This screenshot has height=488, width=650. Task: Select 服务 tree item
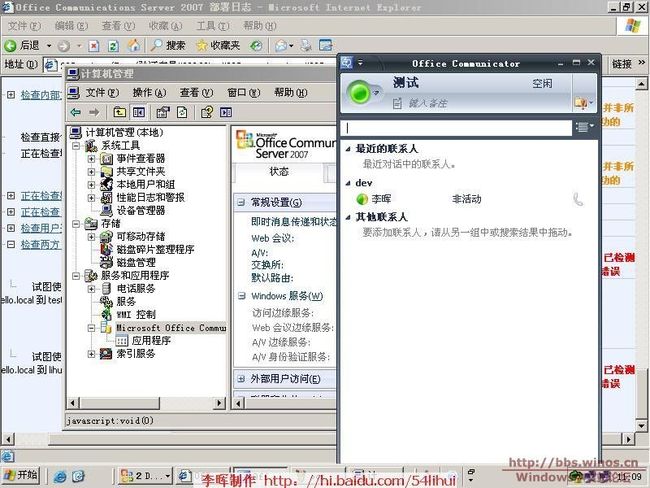click(126, 301)
